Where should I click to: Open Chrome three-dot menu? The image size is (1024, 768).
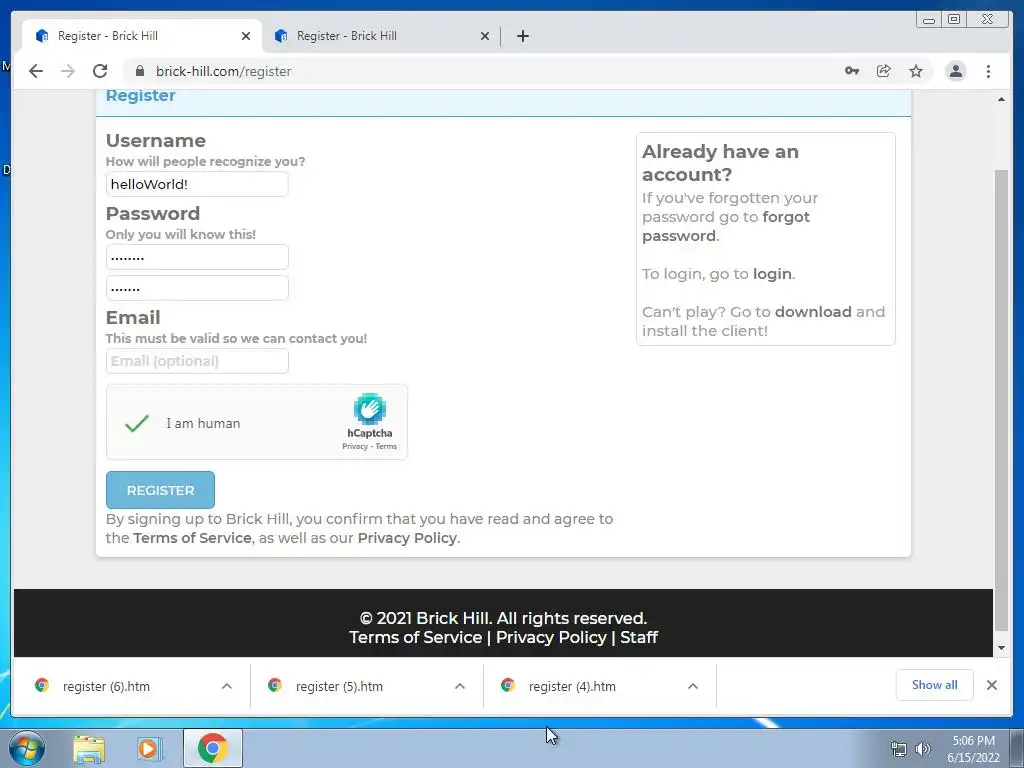tap(988, 71)
